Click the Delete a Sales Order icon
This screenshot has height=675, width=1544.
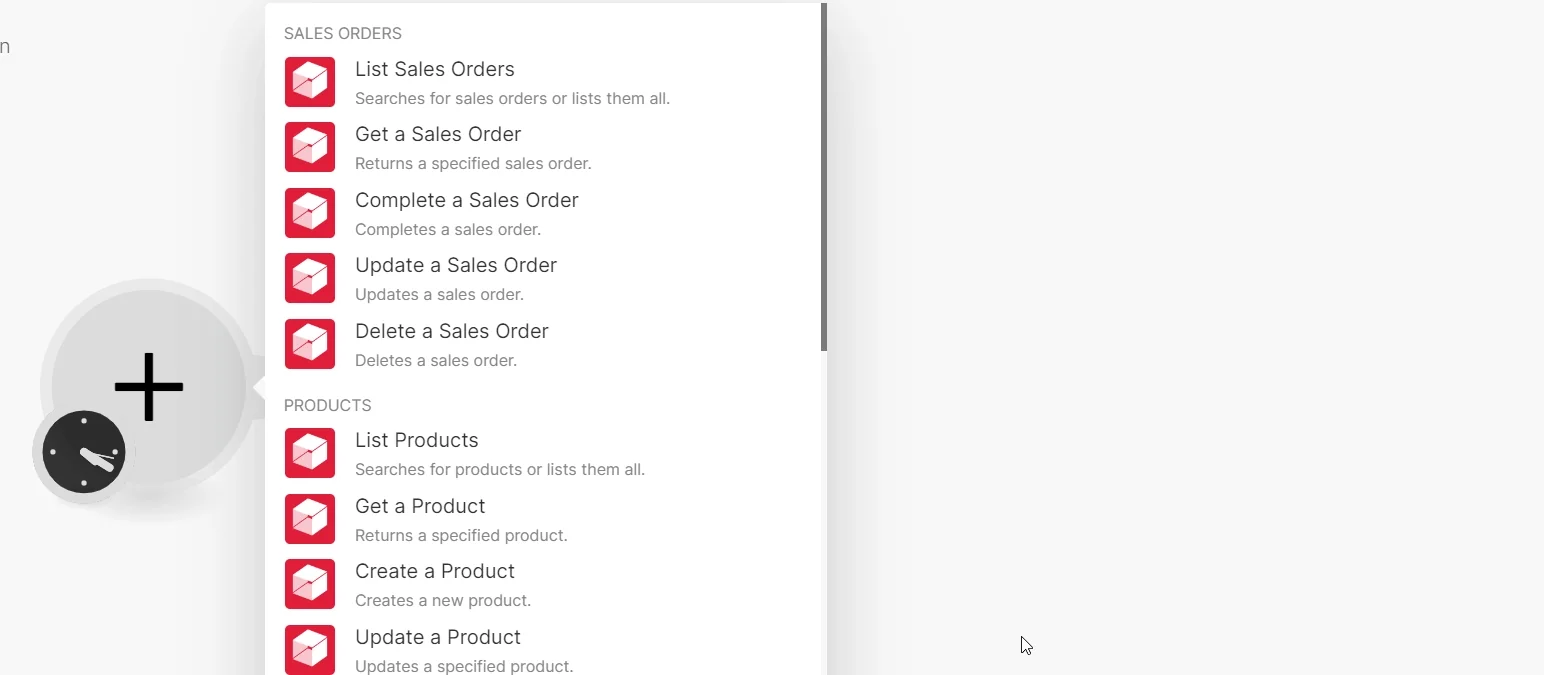tap(310, 344)
